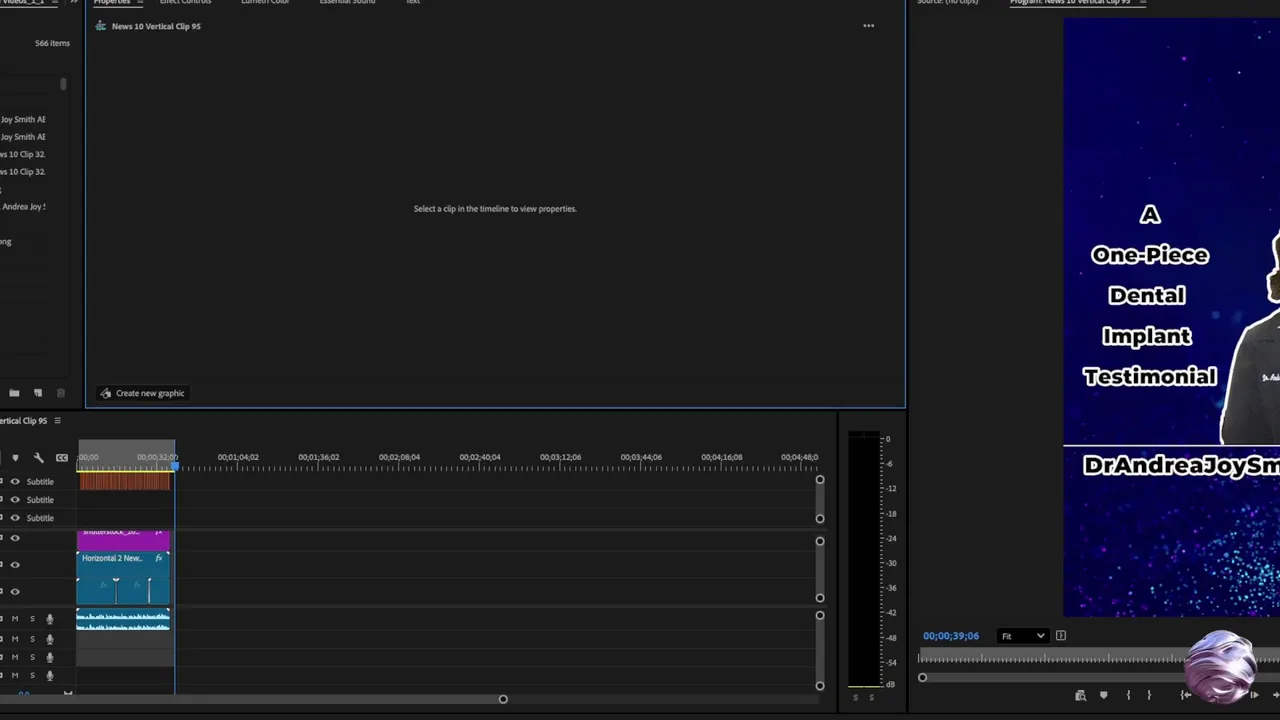This screenshot has height=720, width=1280.
Task: Click 00;01;04;02 on the timeline ruler
Action: pyautogui.click(x=238, y=457)
